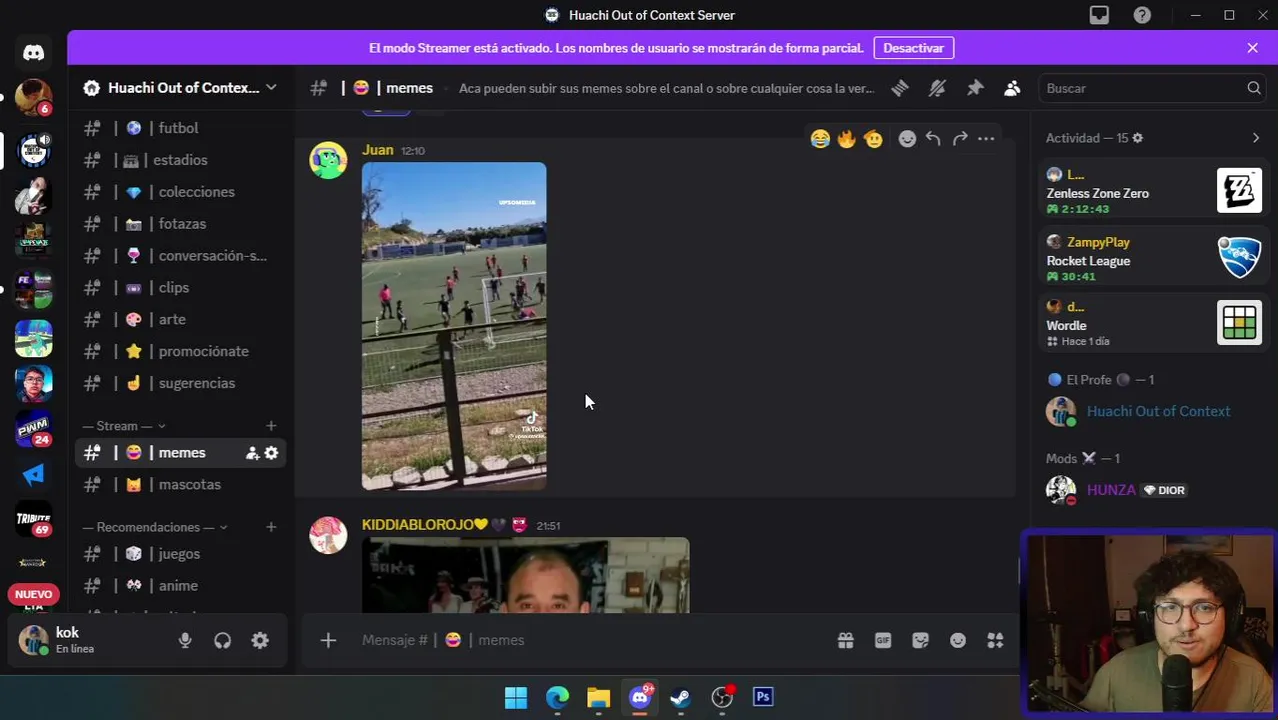Add channel to Recomendaciones category plus icon
1278x720 pixels.
pos(271,527)
